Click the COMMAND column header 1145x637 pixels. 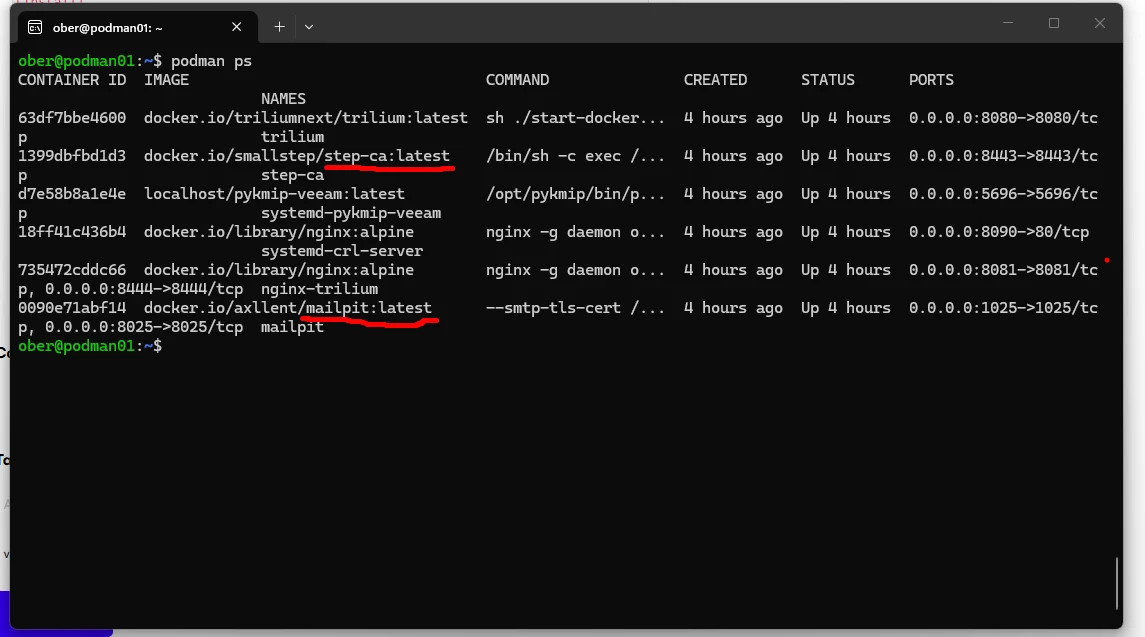[518, 80]
